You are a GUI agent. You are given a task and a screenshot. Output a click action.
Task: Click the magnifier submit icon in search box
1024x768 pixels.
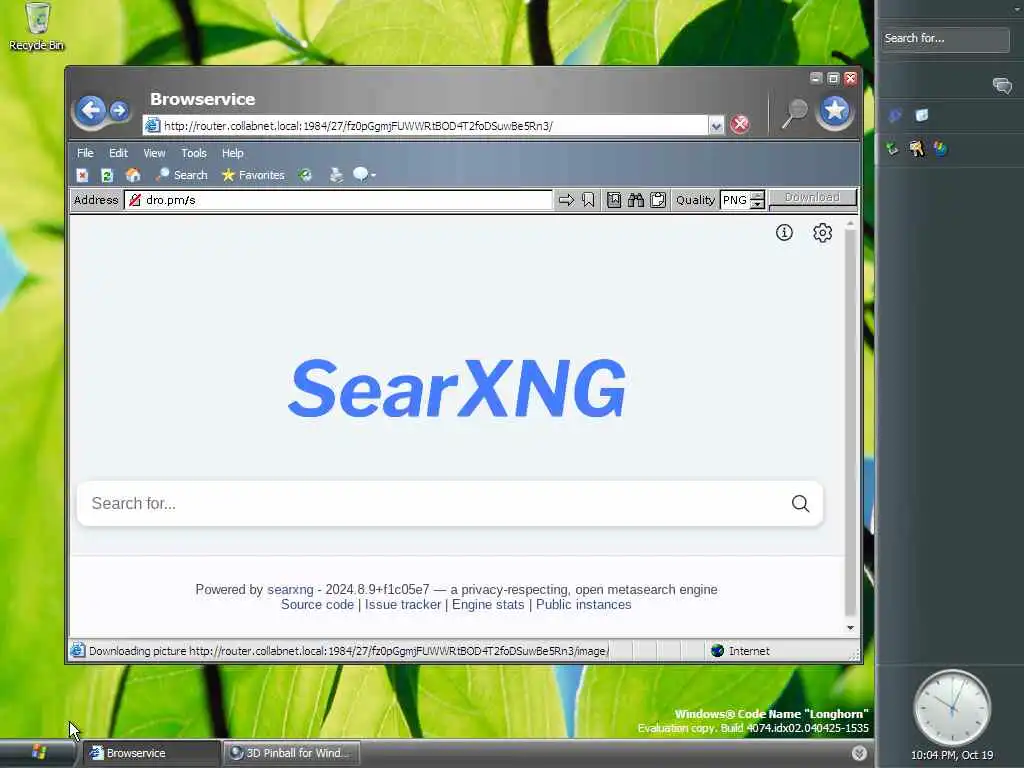801,504
